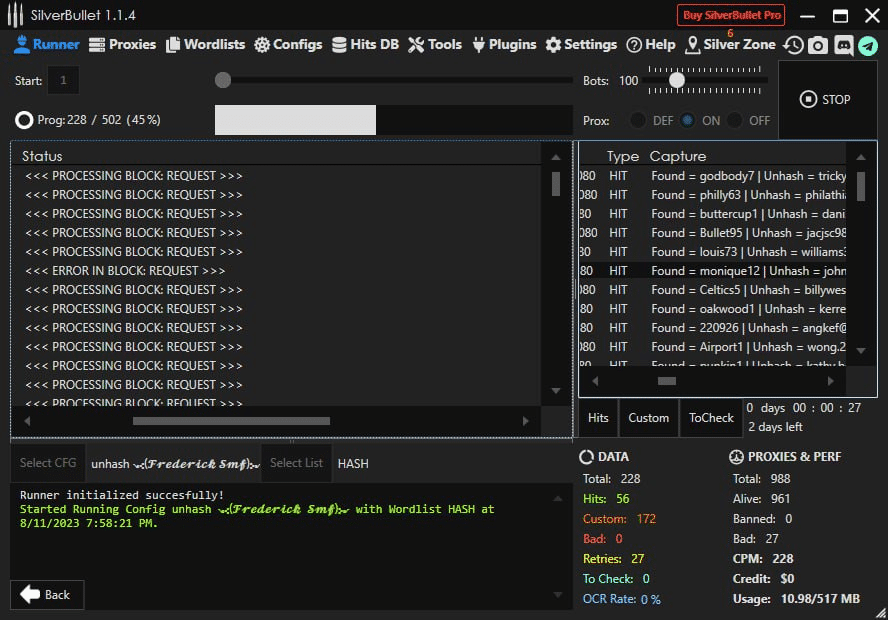Click the Hits DB database icon
The image size is (888, 620).
[x=340, y=44]
